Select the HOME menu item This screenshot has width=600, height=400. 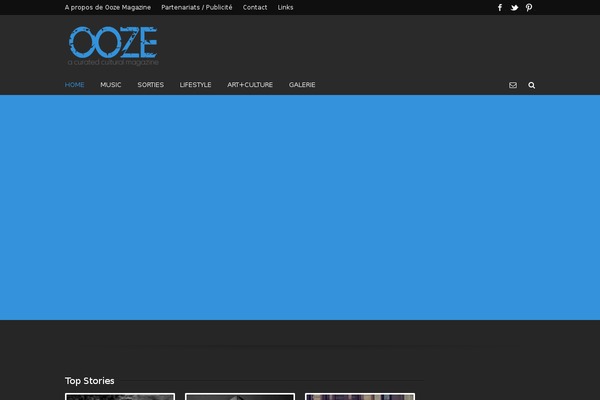(75, 85)
